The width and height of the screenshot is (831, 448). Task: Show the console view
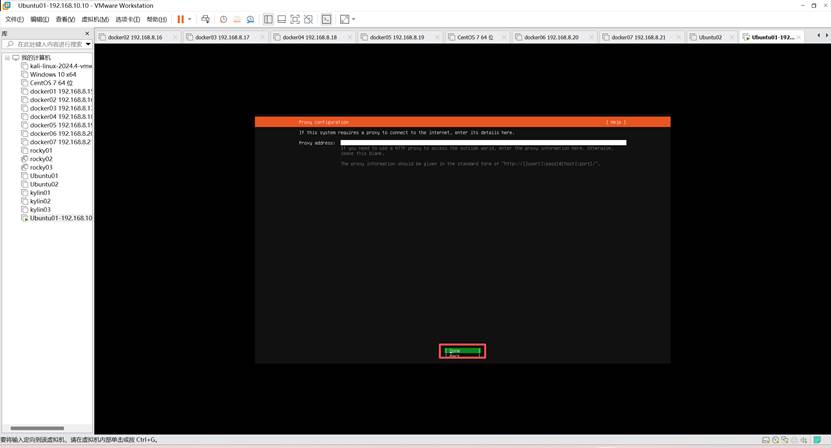[x=326, y=19]
